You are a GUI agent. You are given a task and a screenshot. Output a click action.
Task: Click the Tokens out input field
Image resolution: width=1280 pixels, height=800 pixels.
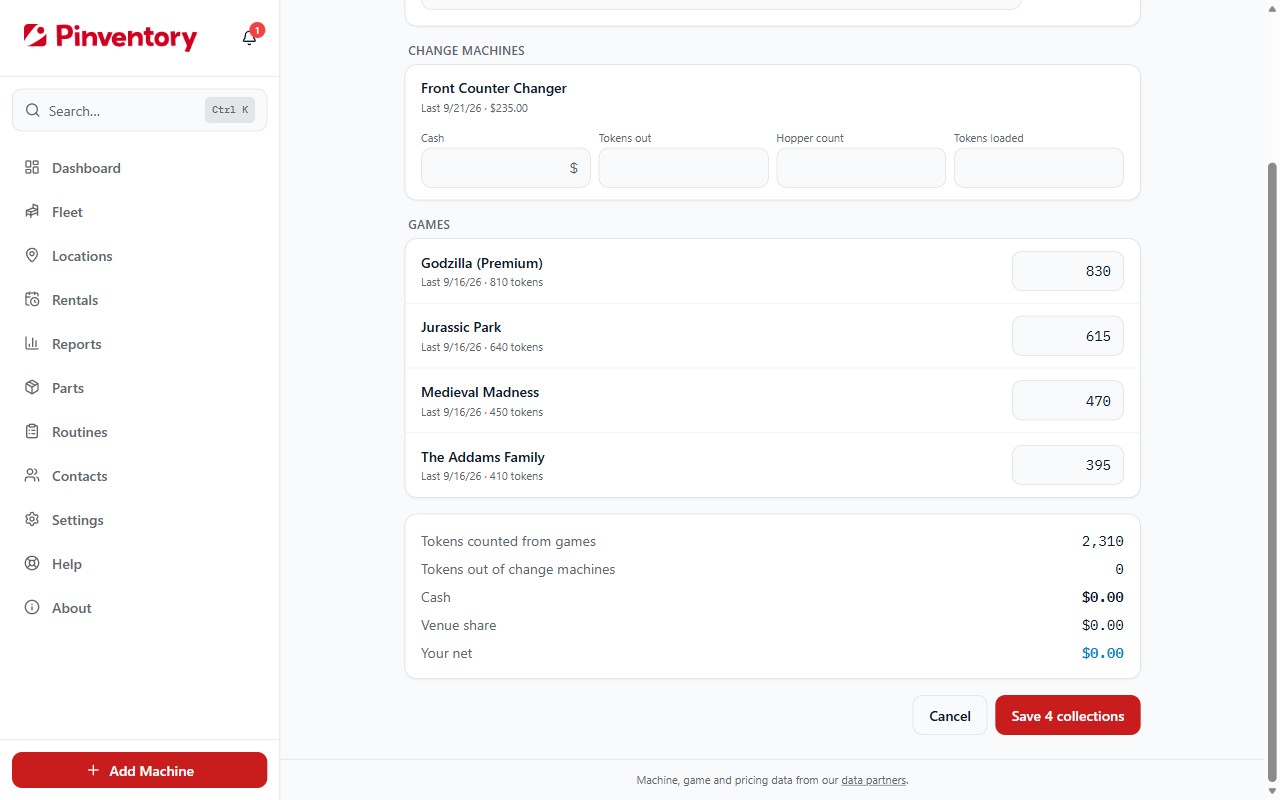tap(684, 168)
